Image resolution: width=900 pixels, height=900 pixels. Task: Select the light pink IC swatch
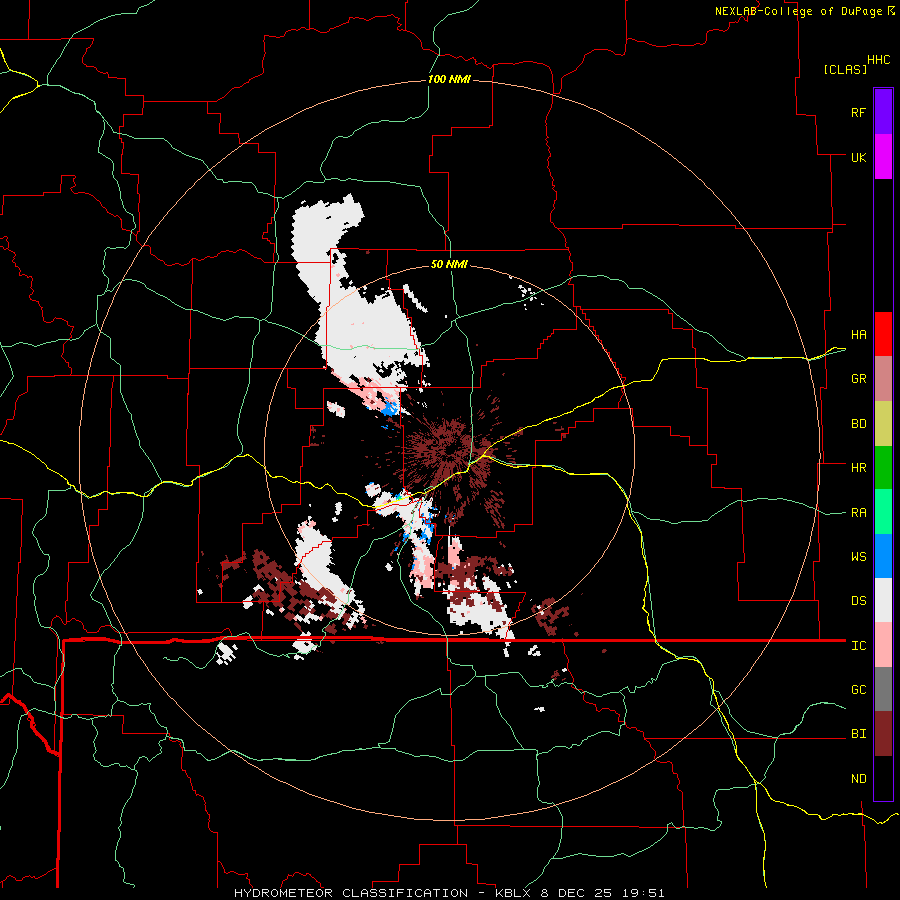tap(883, 645)
